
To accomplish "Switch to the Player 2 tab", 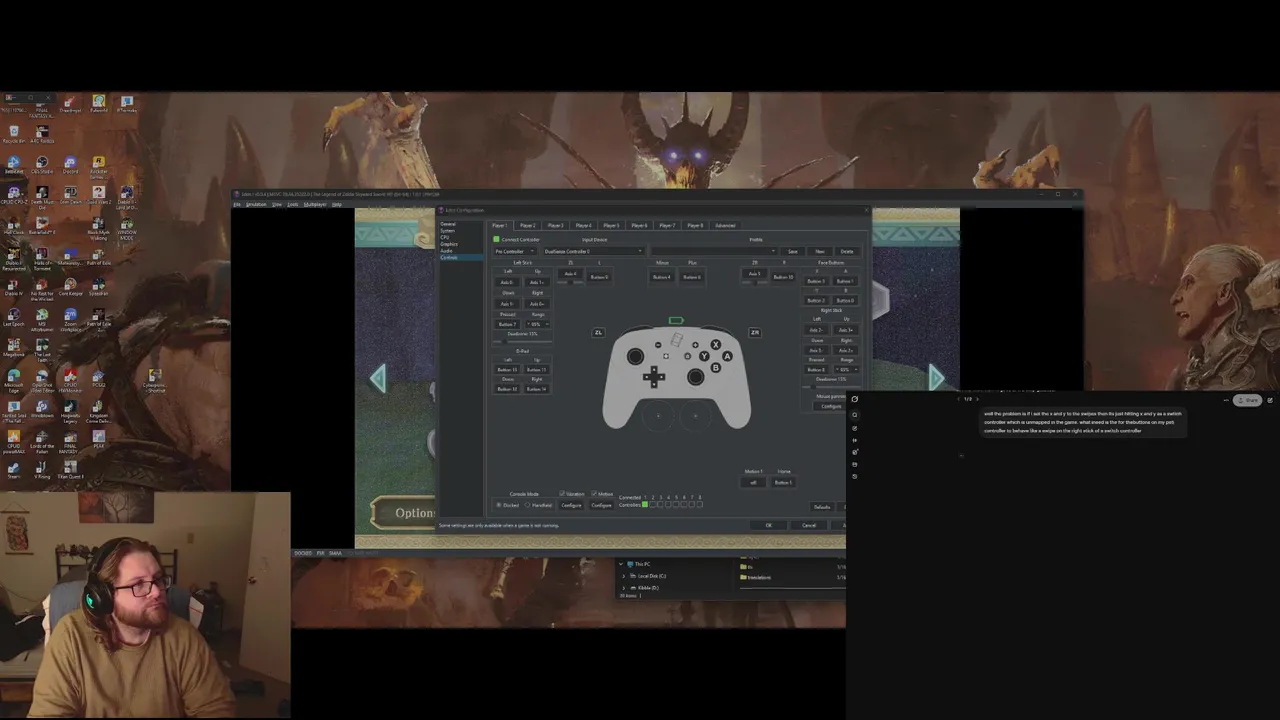I will (x=527, y=226).
